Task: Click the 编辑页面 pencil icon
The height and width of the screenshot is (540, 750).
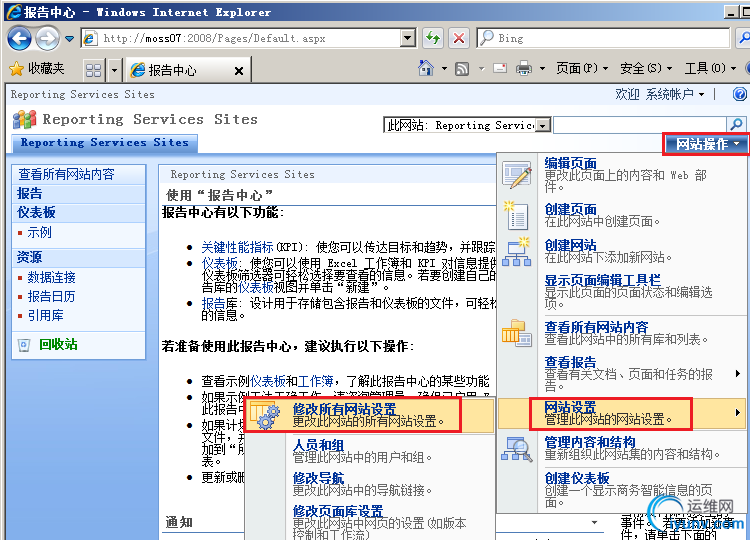Action: point(517,175)
